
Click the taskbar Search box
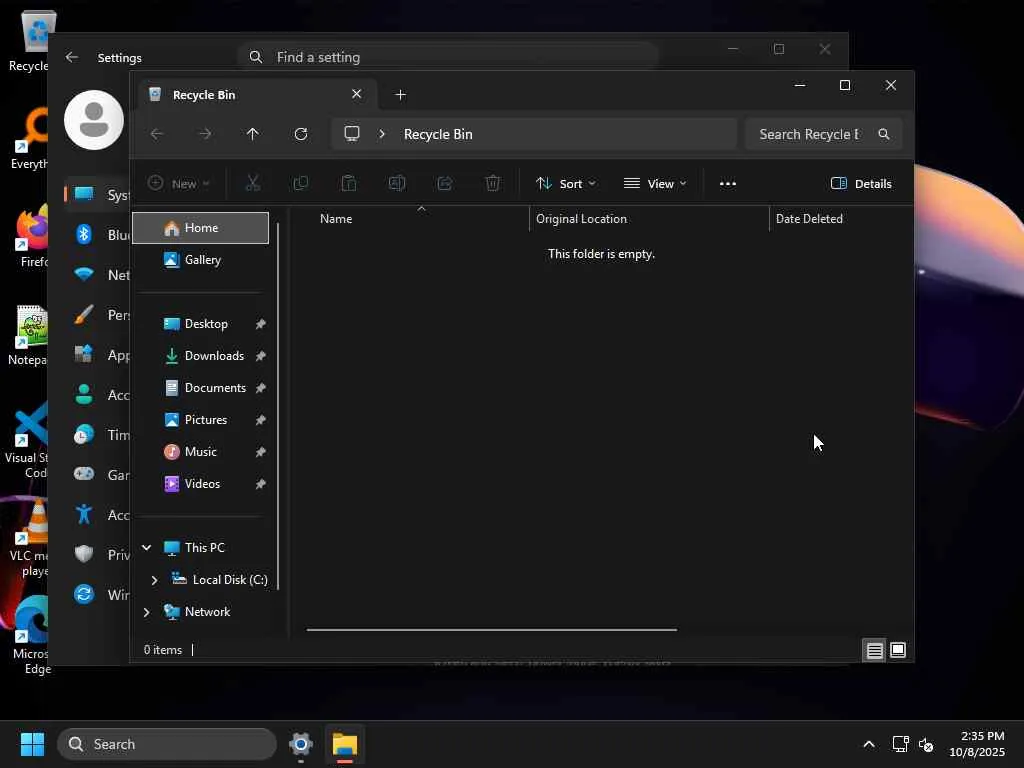pos(167,744)
